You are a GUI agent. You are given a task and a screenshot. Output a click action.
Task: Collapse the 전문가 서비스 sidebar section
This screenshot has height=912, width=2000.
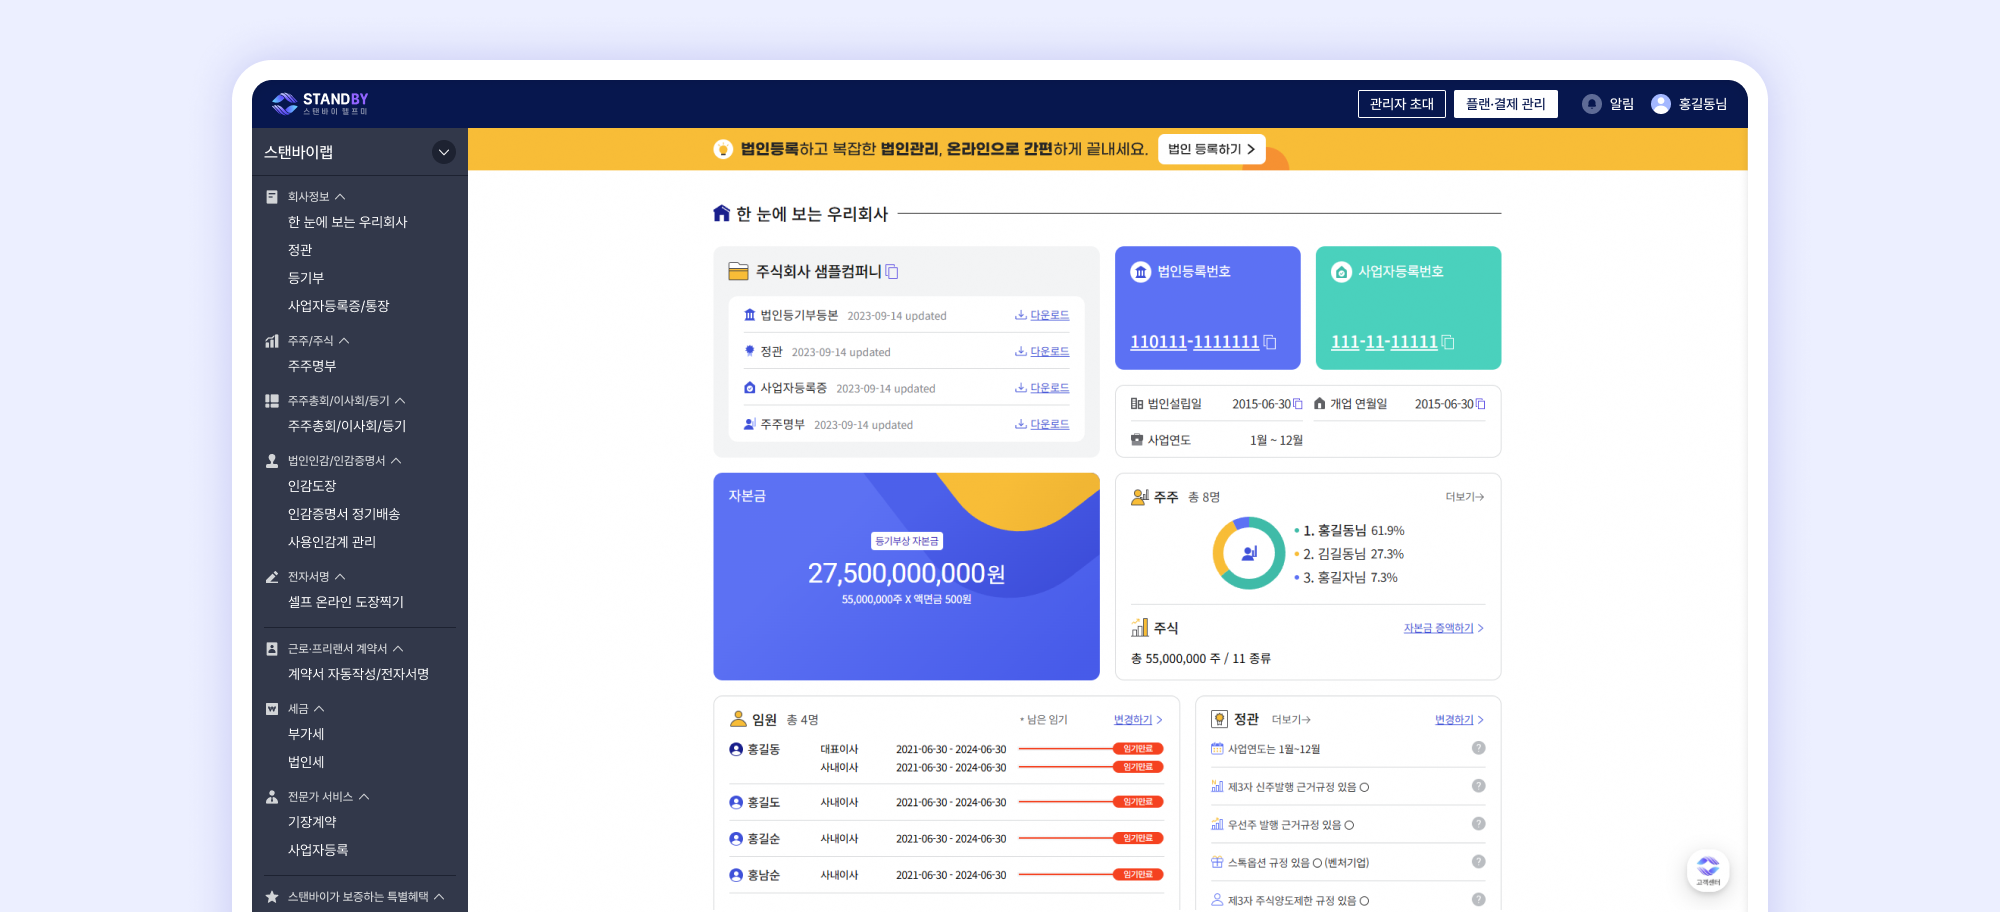point(364,797)
